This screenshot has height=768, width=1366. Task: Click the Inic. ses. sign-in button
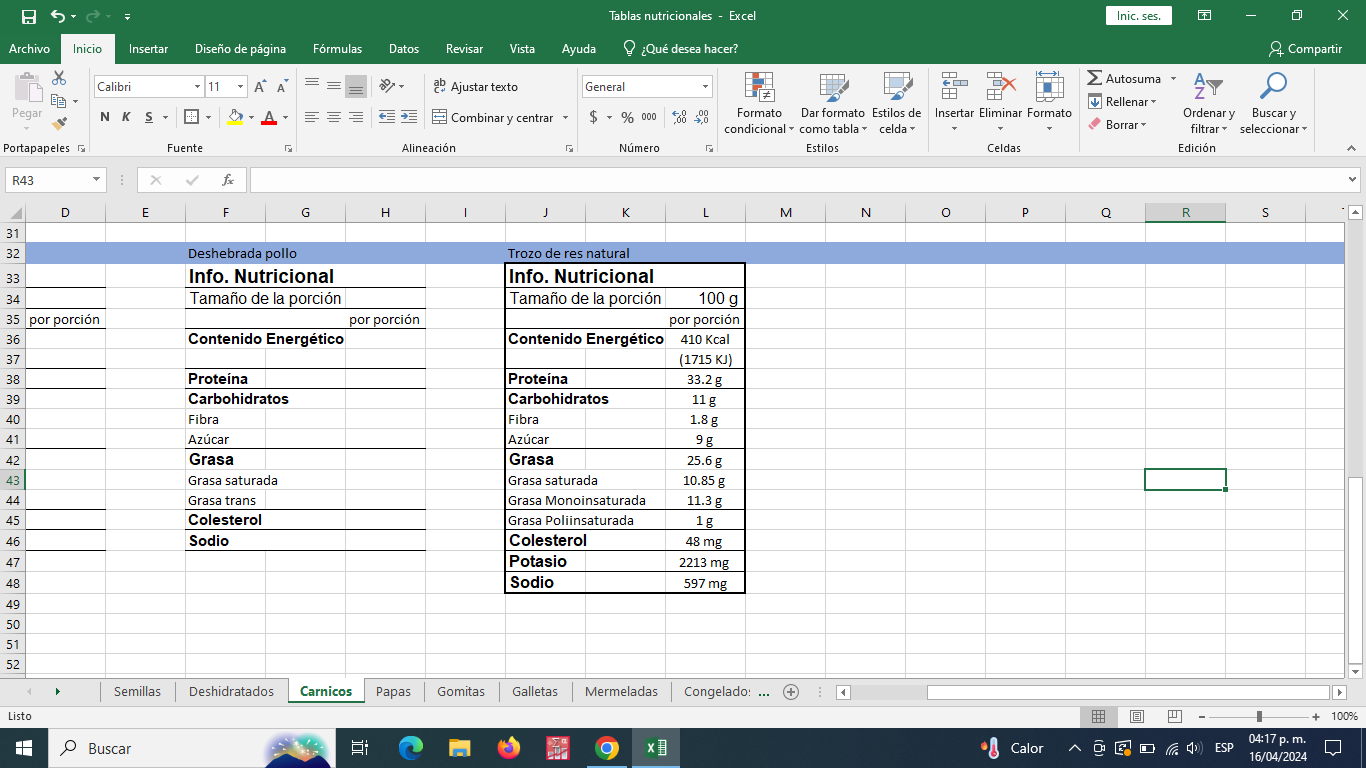[x=1138, y=16]
